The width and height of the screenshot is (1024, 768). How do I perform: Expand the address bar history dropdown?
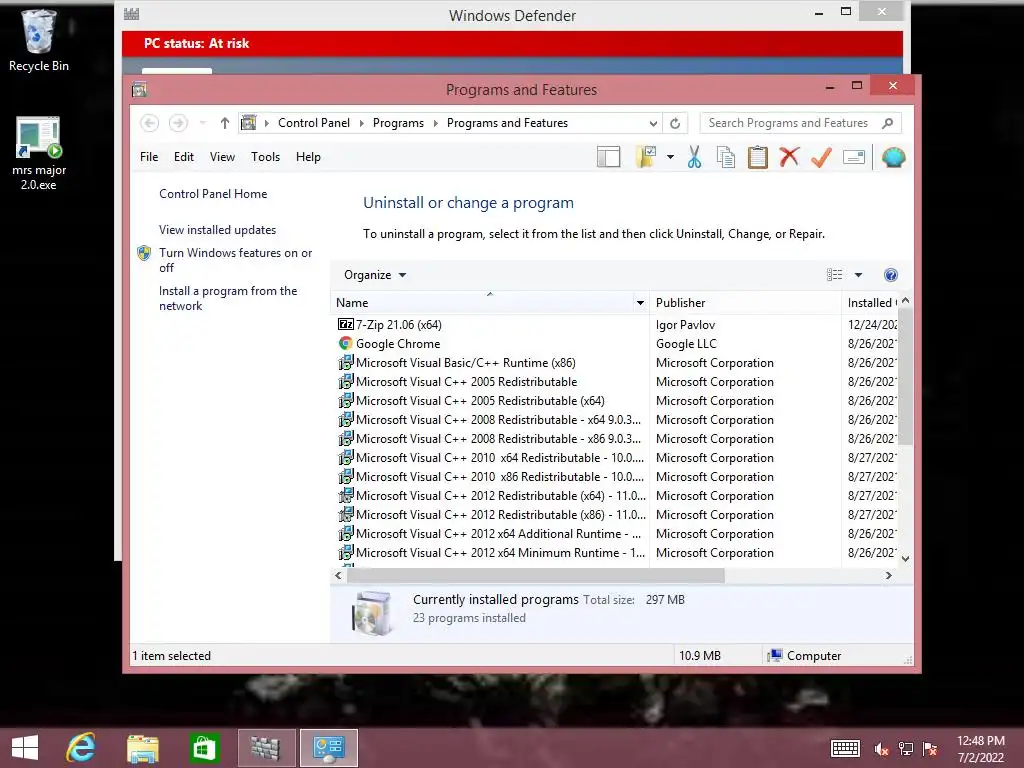click(x=653, y=123)
